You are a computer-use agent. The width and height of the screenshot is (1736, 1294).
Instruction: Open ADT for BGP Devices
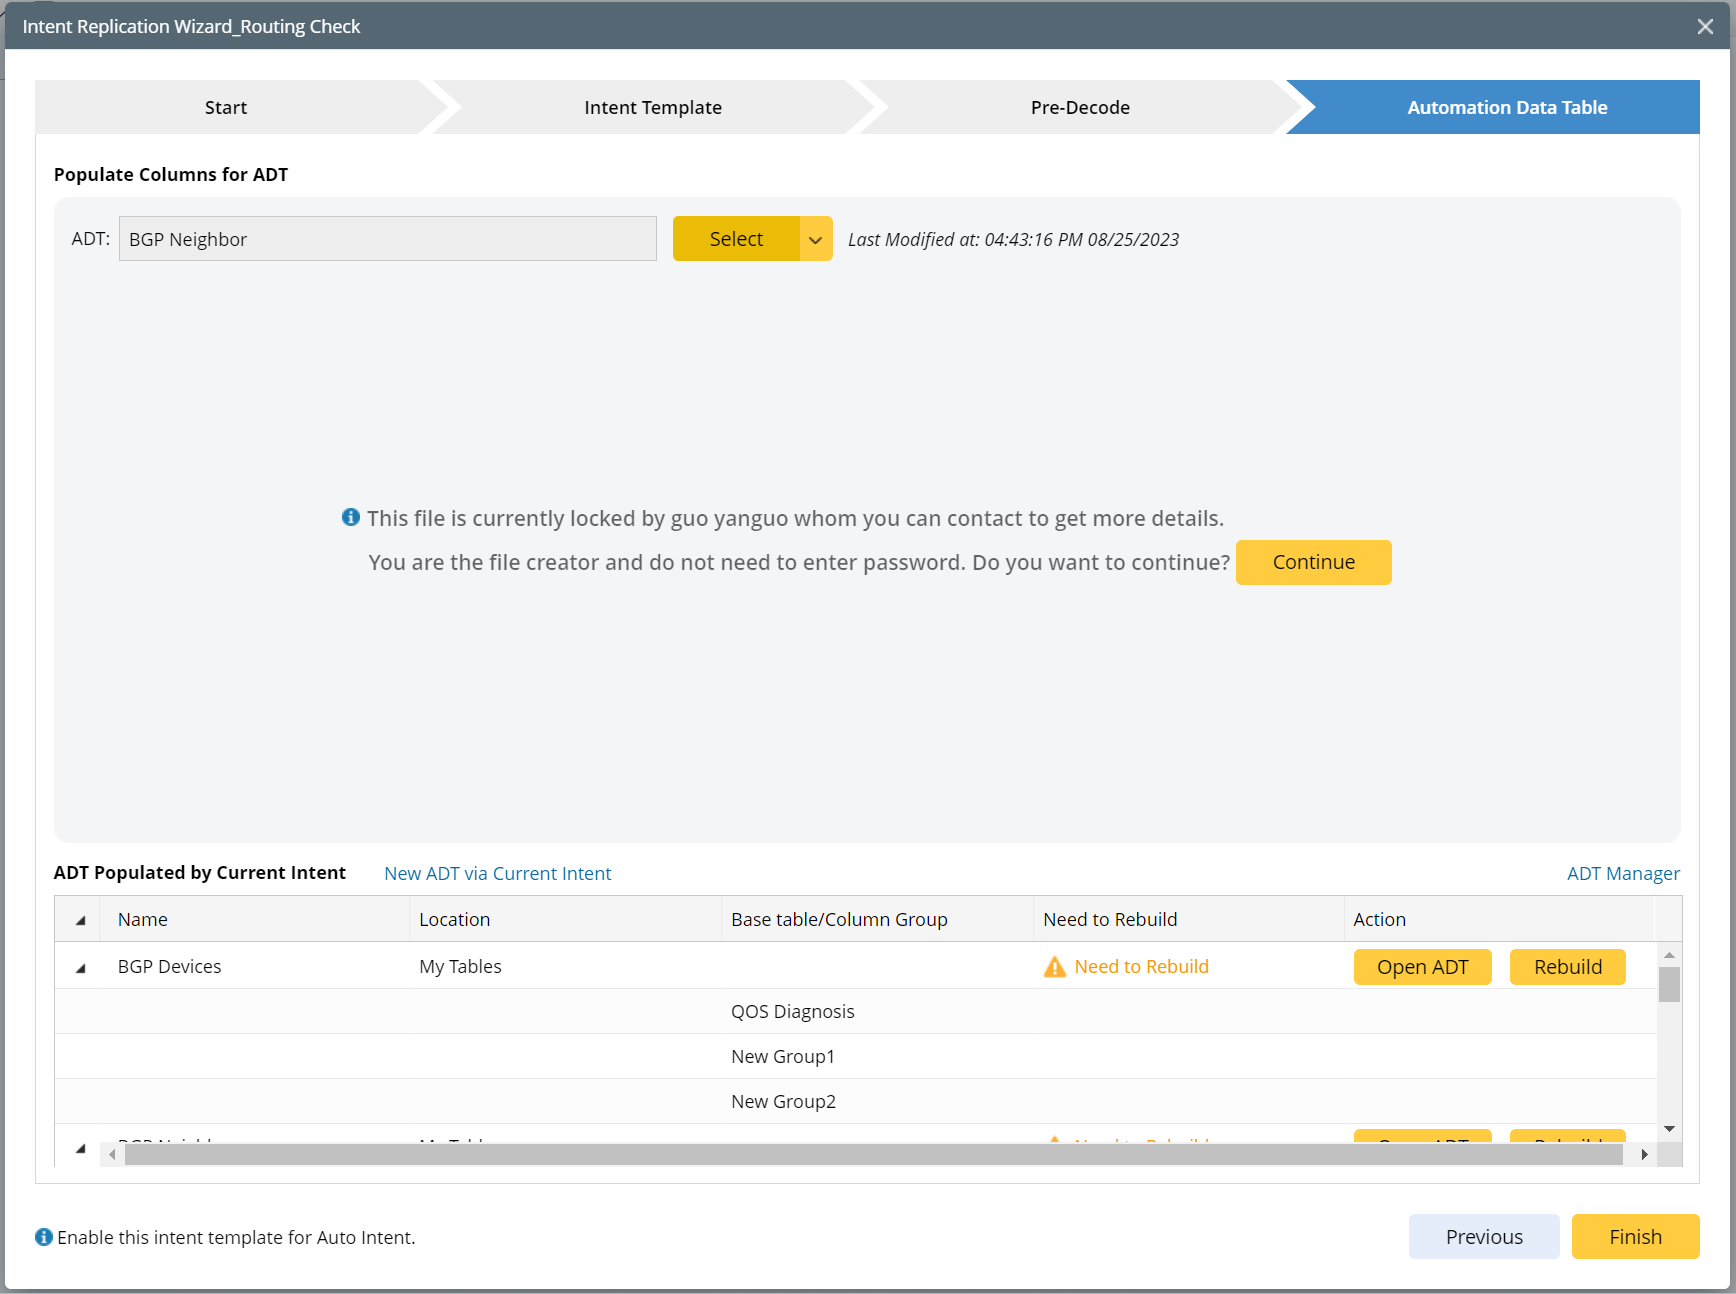coord(1422,967)
